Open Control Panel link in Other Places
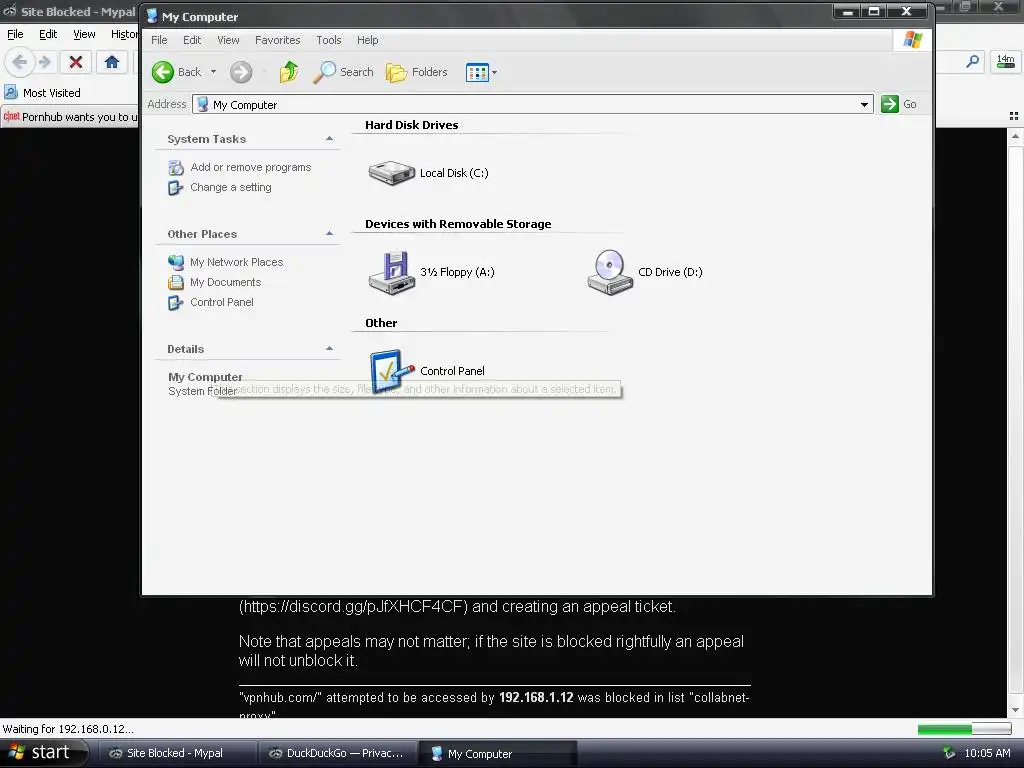Image resolution: width=1024 pixels, height=768 pixels. point(221,302)
